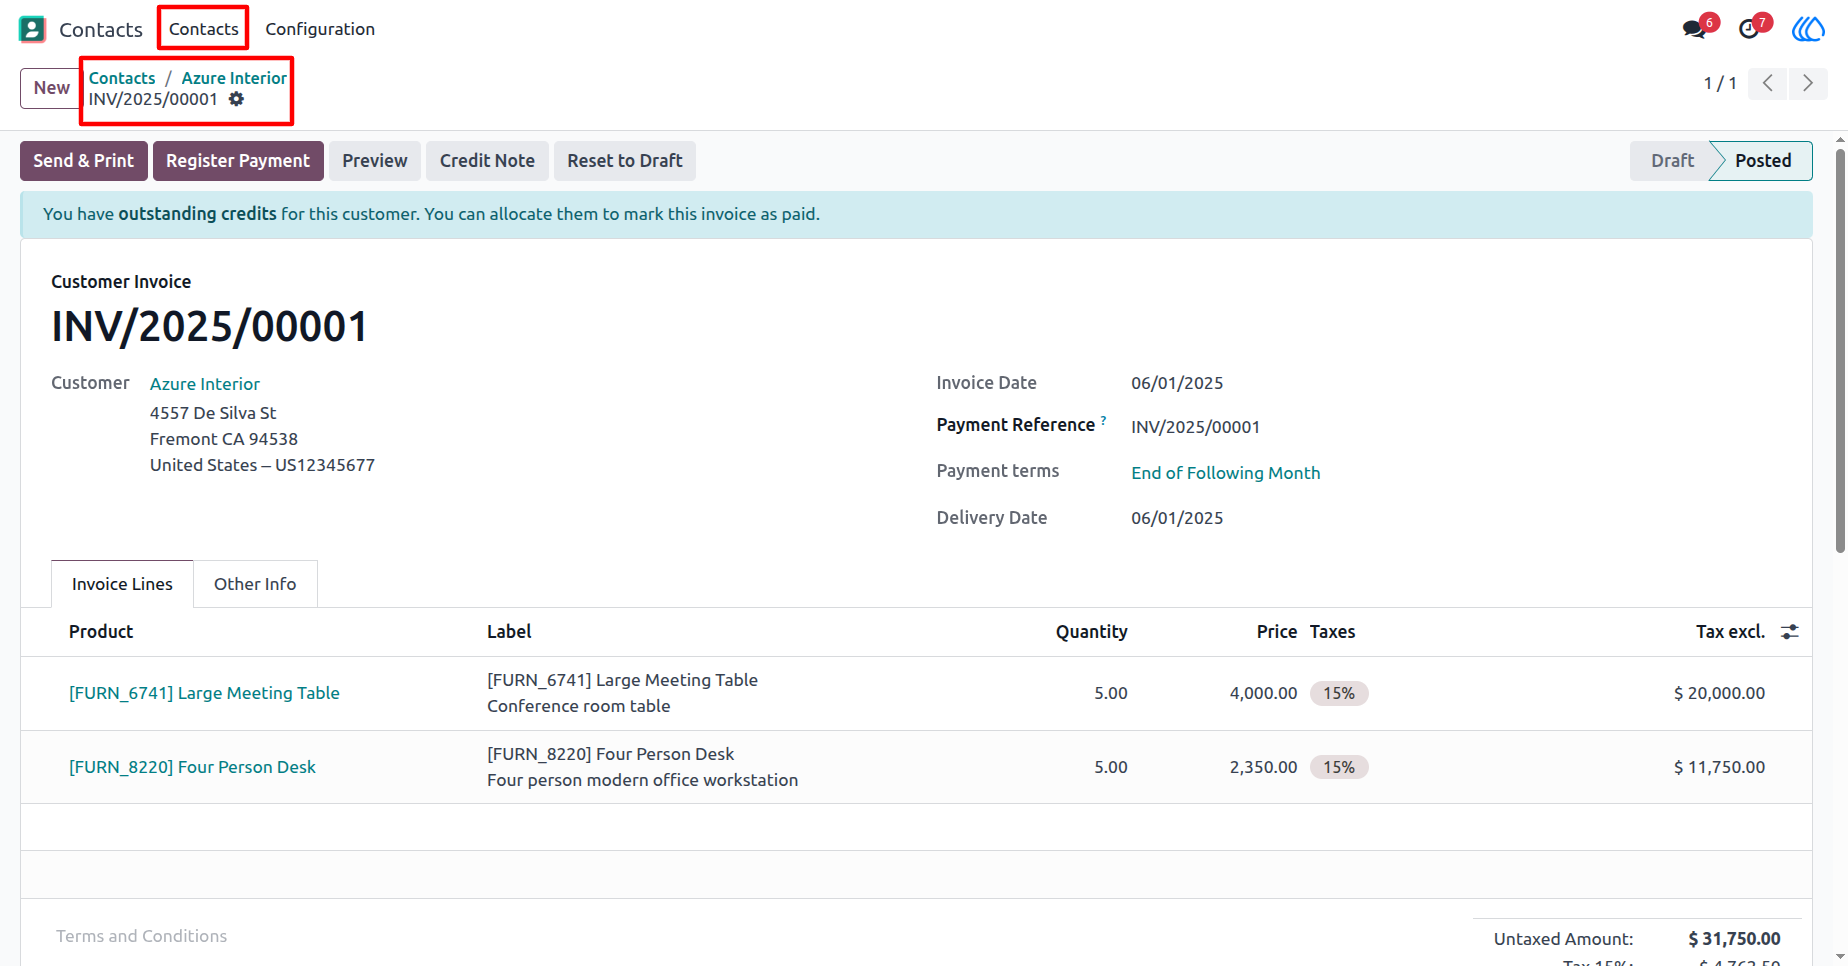Click Send & Print
Image resolution: width=1848 pixels, height=966 pixels.
pos(84,161)
